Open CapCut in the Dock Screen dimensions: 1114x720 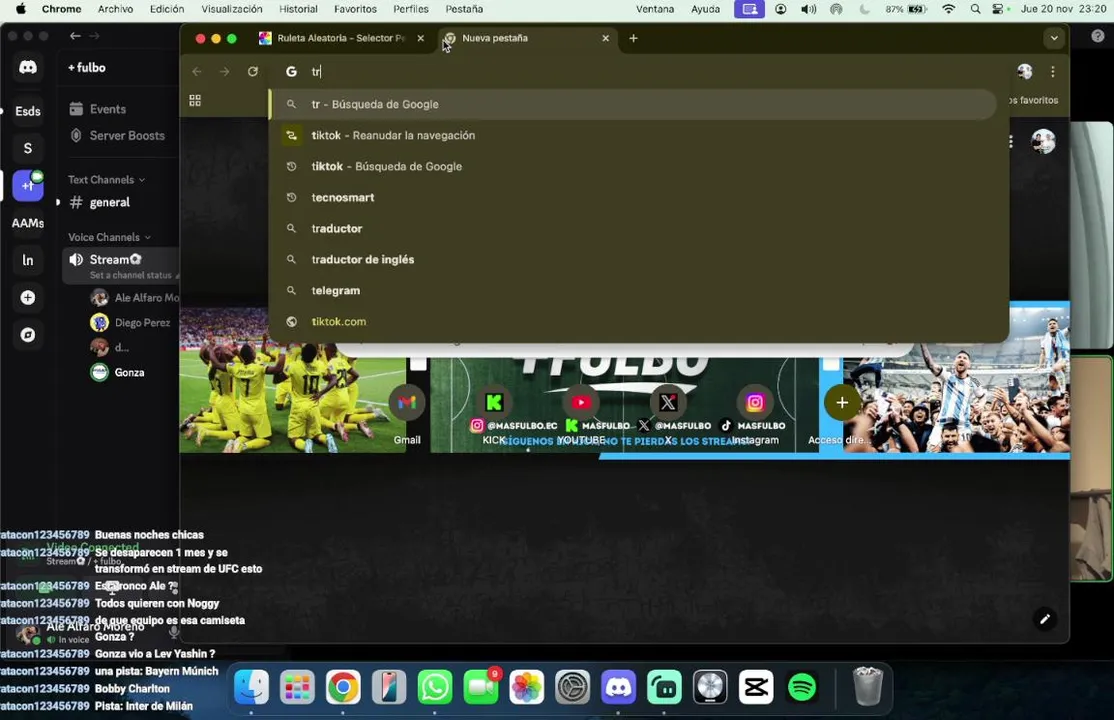point(756,687)
